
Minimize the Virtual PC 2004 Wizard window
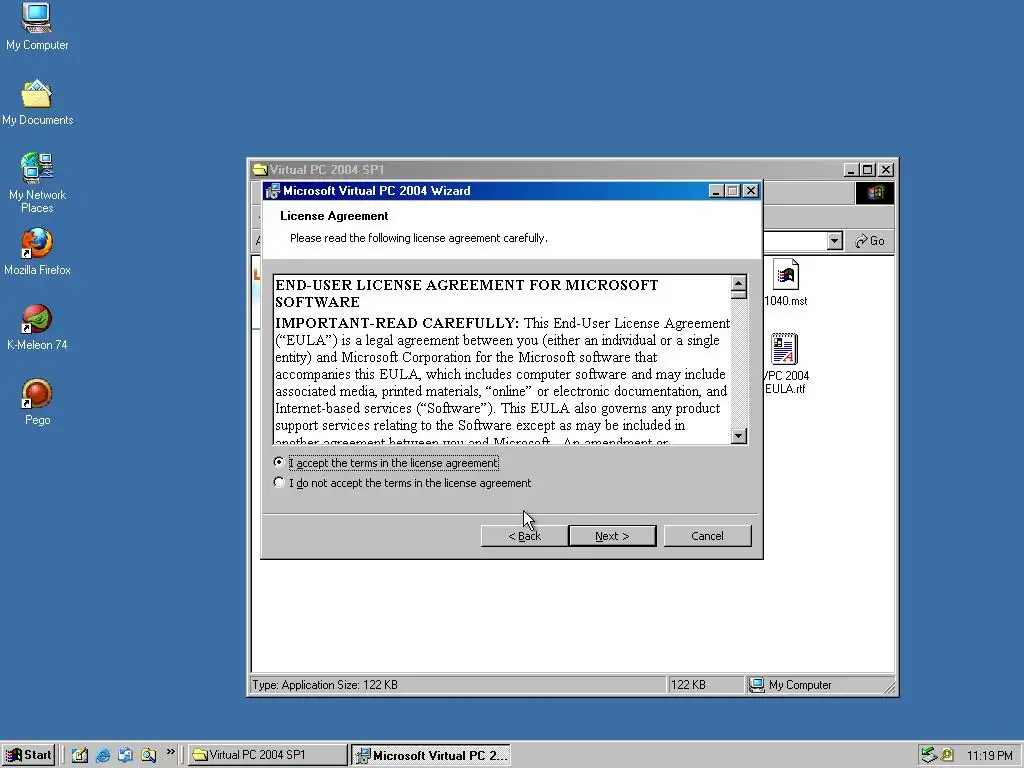pos(716,191)
